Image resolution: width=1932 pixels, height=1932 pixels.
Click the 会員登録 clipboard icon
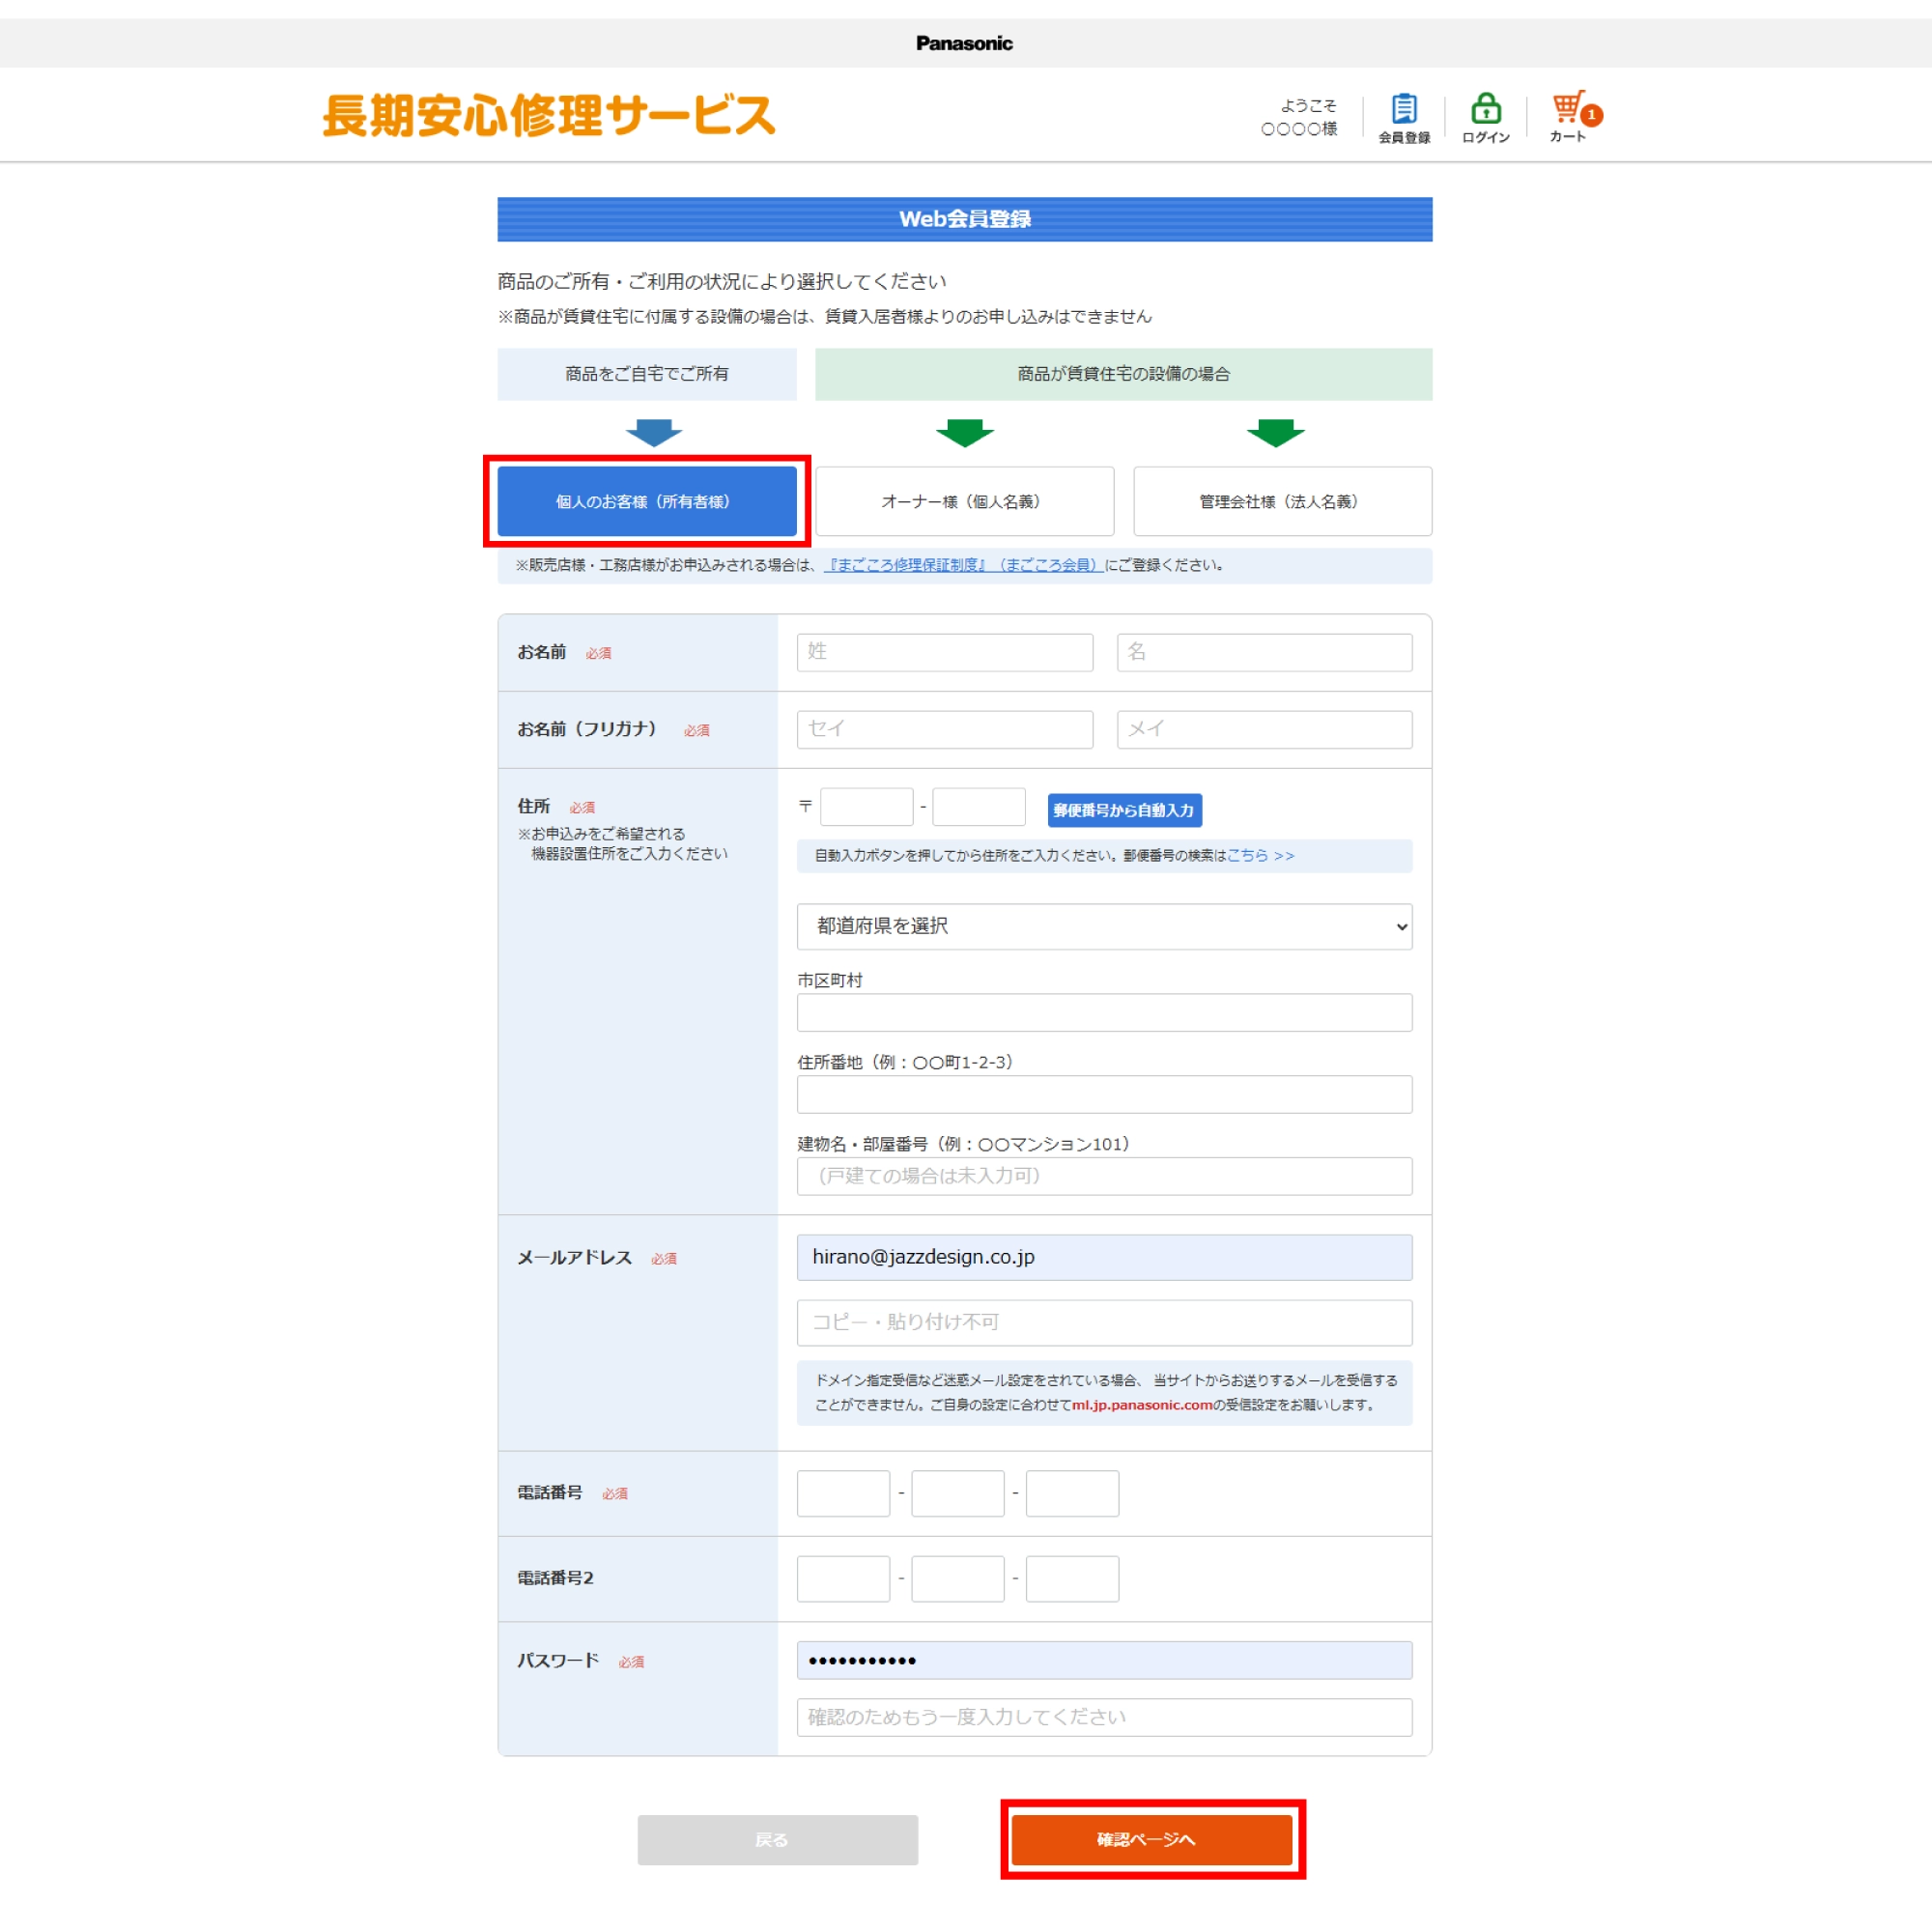(1404, 110)
